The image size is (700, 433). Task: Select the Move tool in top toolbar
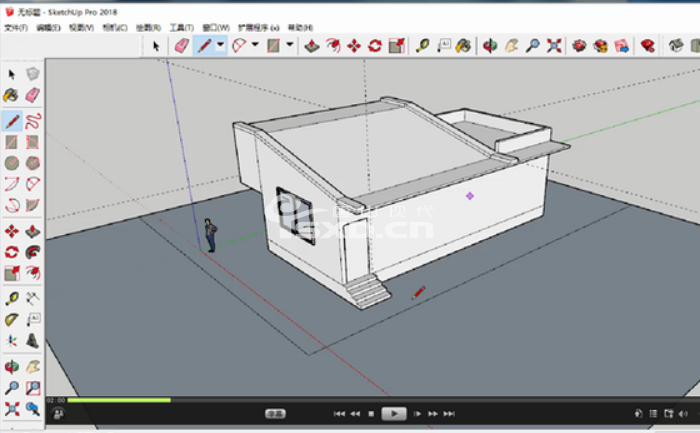[x=354, y=46]
